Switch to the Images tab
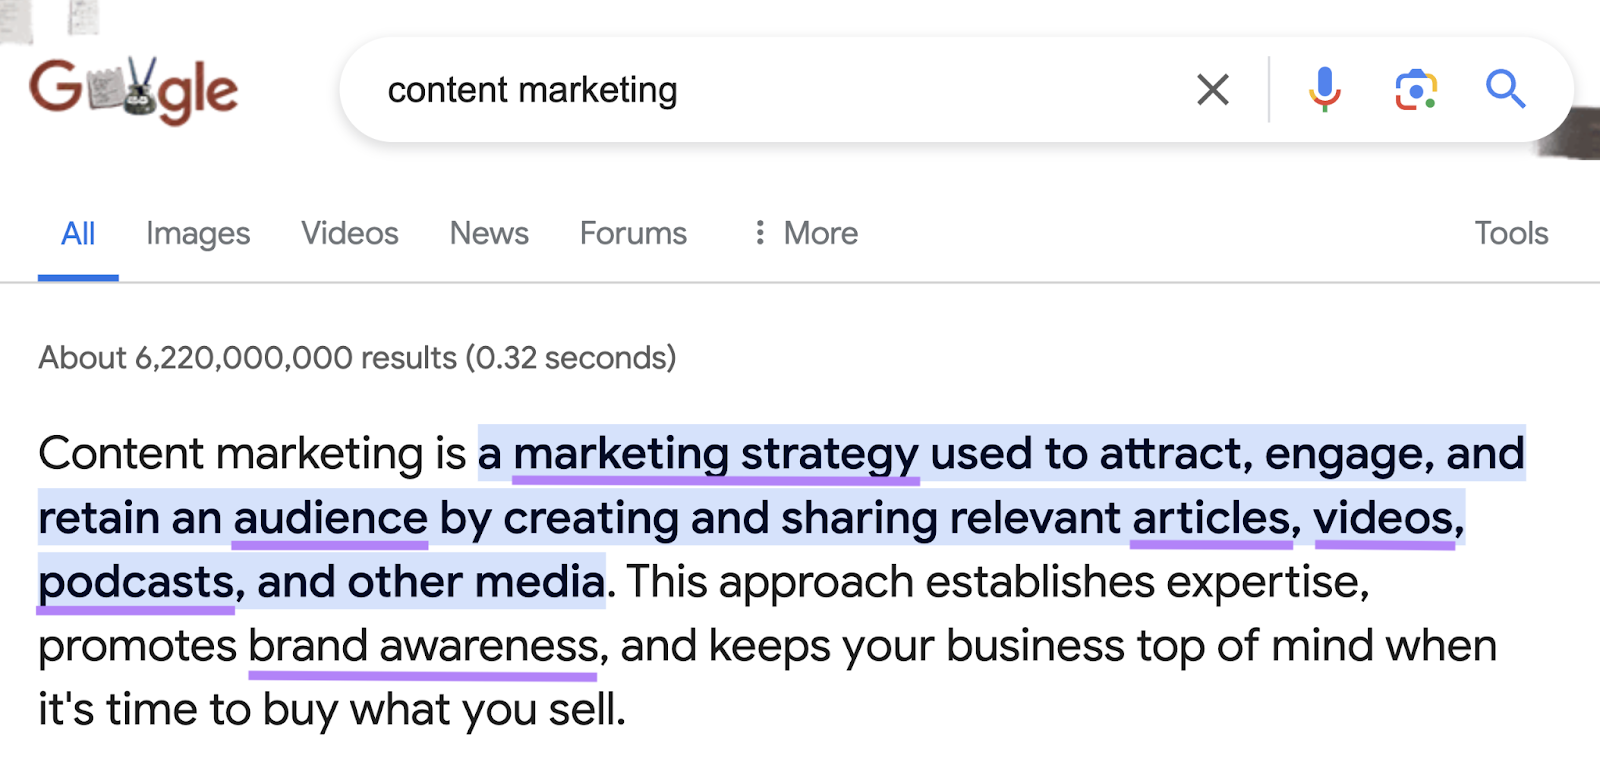 point(198,233)
